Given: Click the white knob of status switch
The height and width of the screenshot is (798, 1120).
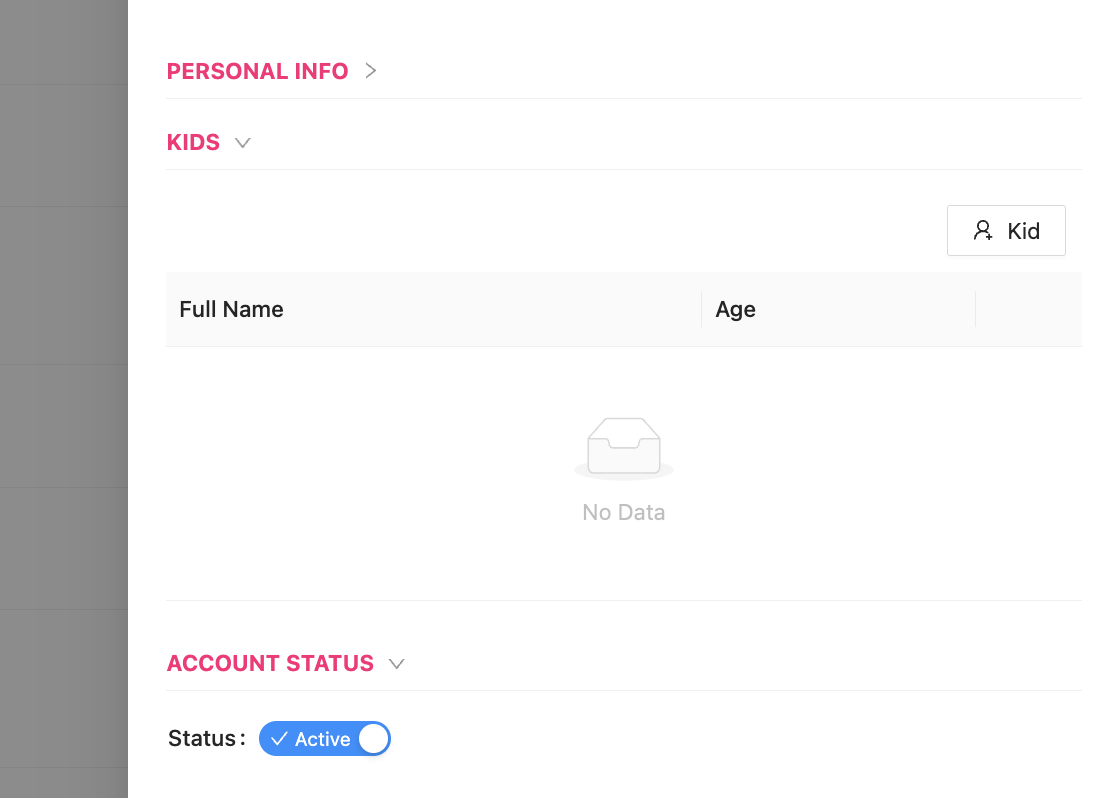Looking at the screenshot, I should pyautogui.click(x=373, y=739).
